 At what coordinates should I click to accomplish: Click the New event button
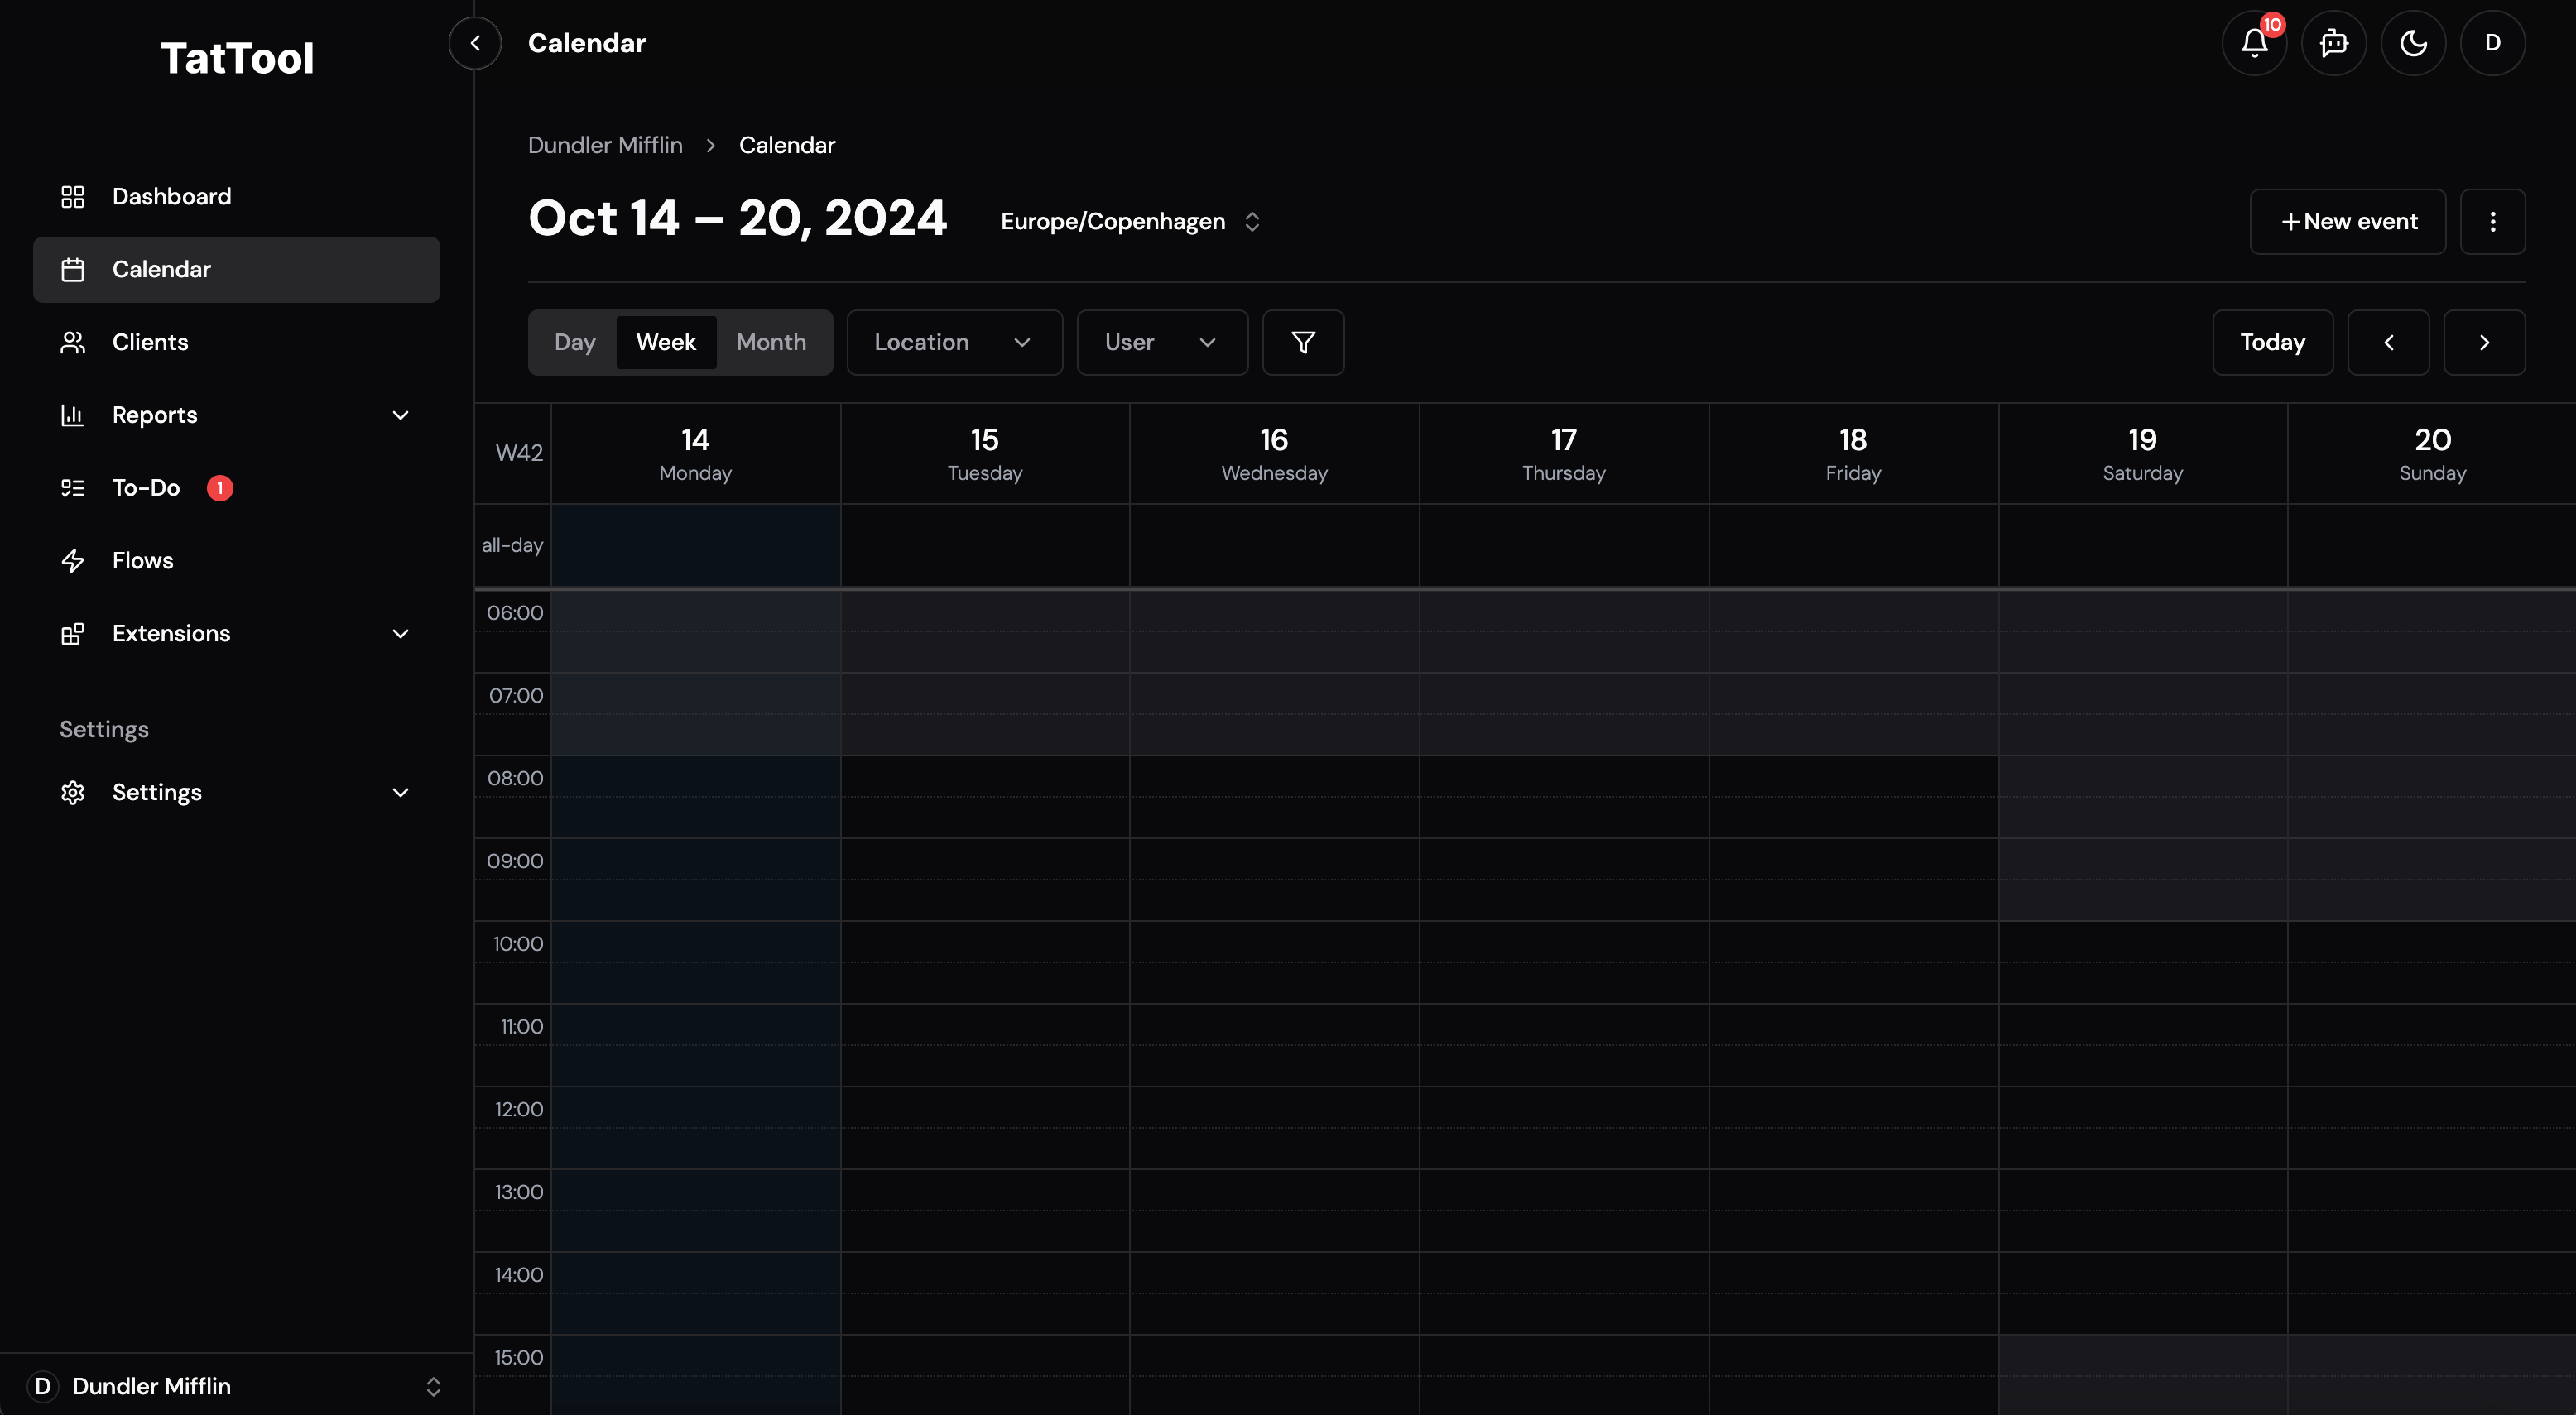[2347, 222]
